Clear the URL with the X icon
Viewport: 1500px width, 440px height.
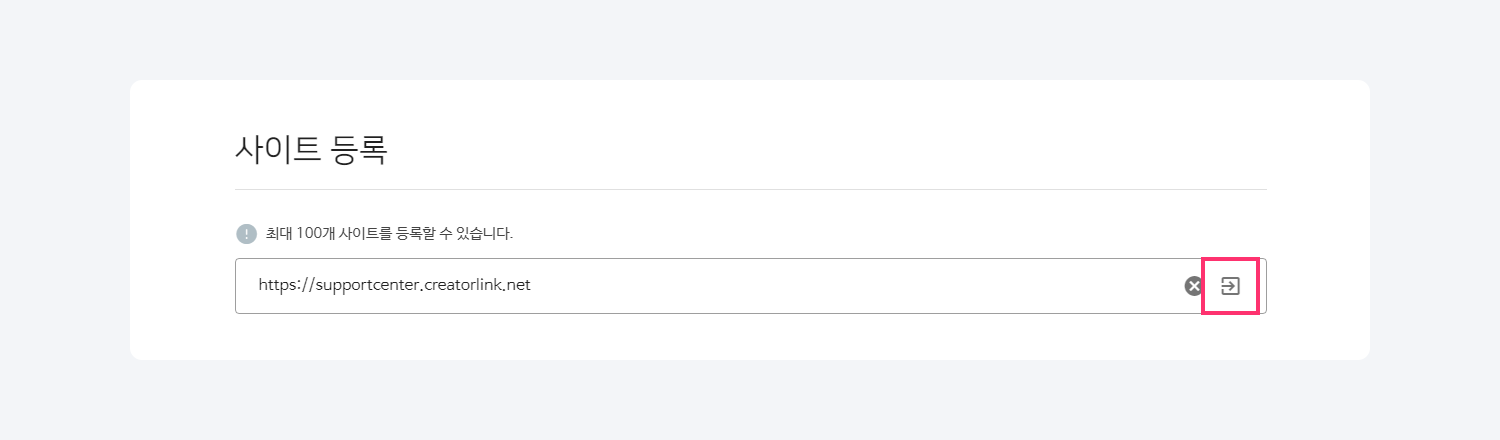(x=1193, y=286)
